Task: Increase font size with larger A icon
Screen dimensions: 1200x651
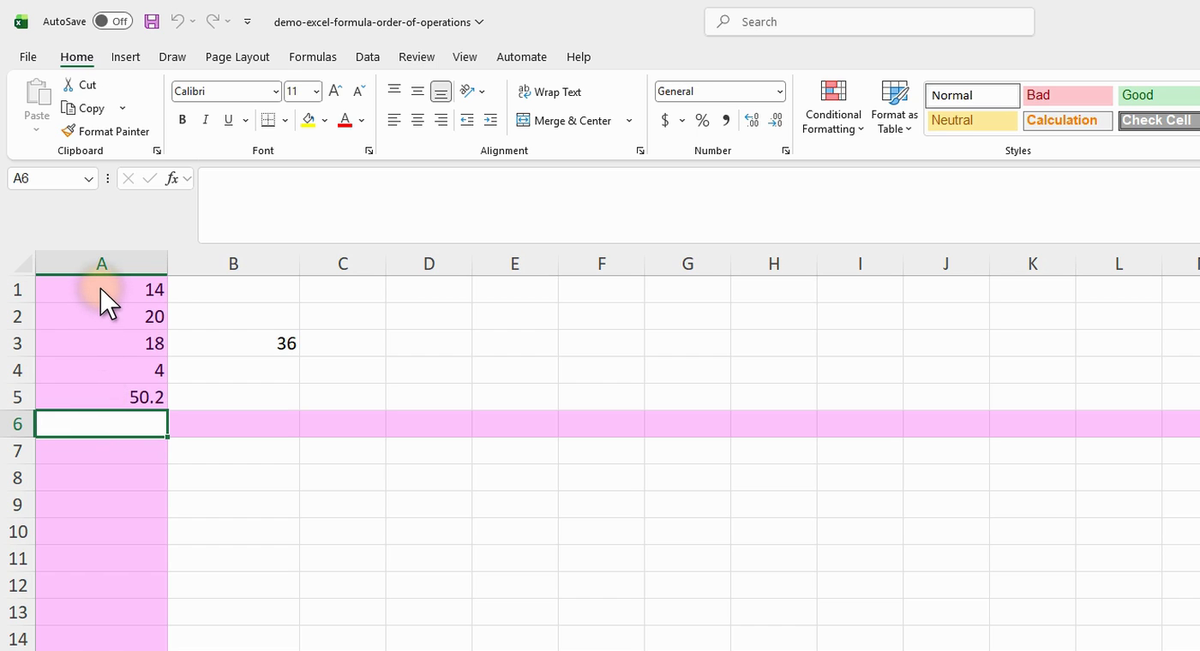Action: 336,91
